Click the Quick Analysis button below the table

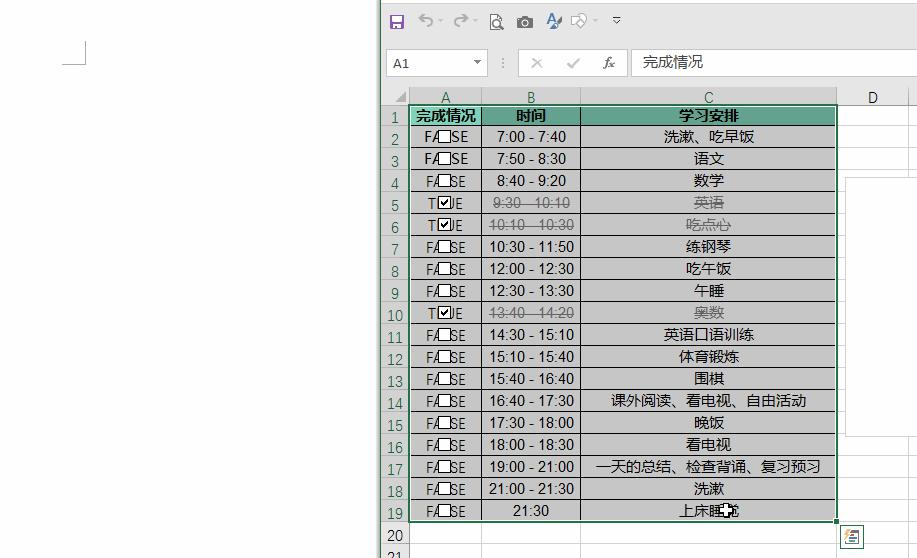[852, 537]
